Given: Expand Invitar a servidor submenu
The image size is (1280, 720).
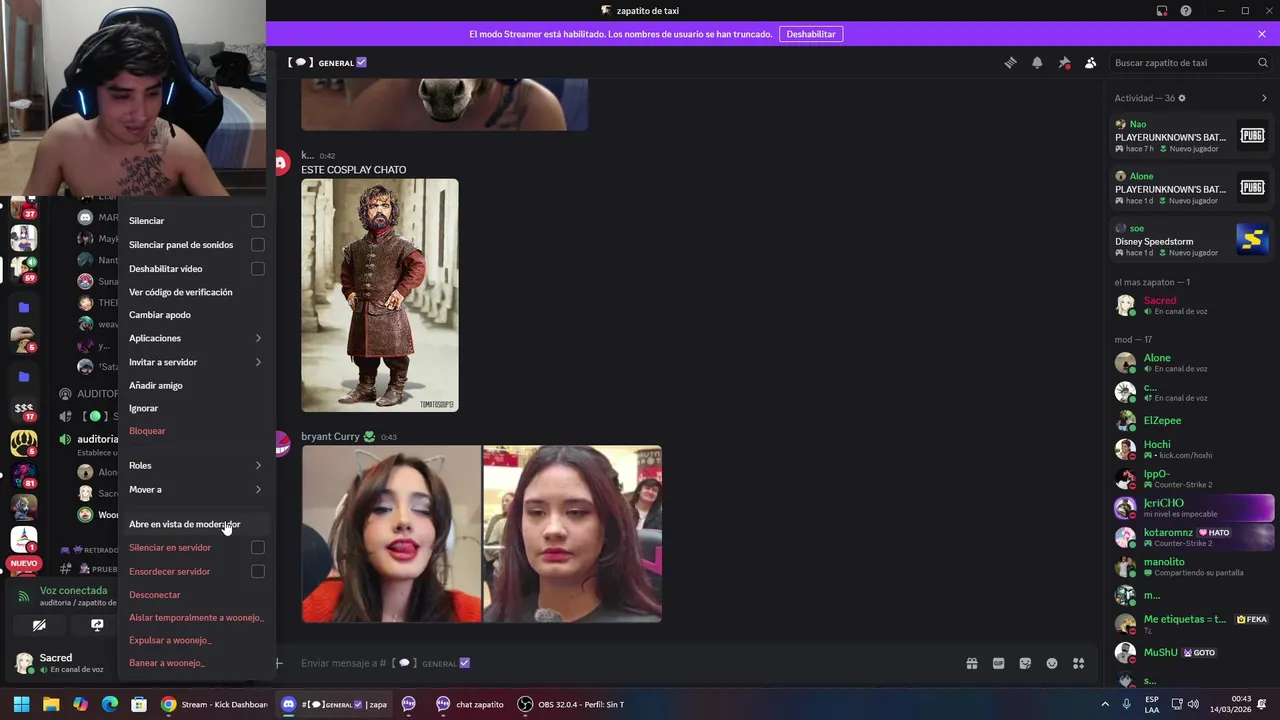Looking at the screenshot, I should [x=195, y=362].
